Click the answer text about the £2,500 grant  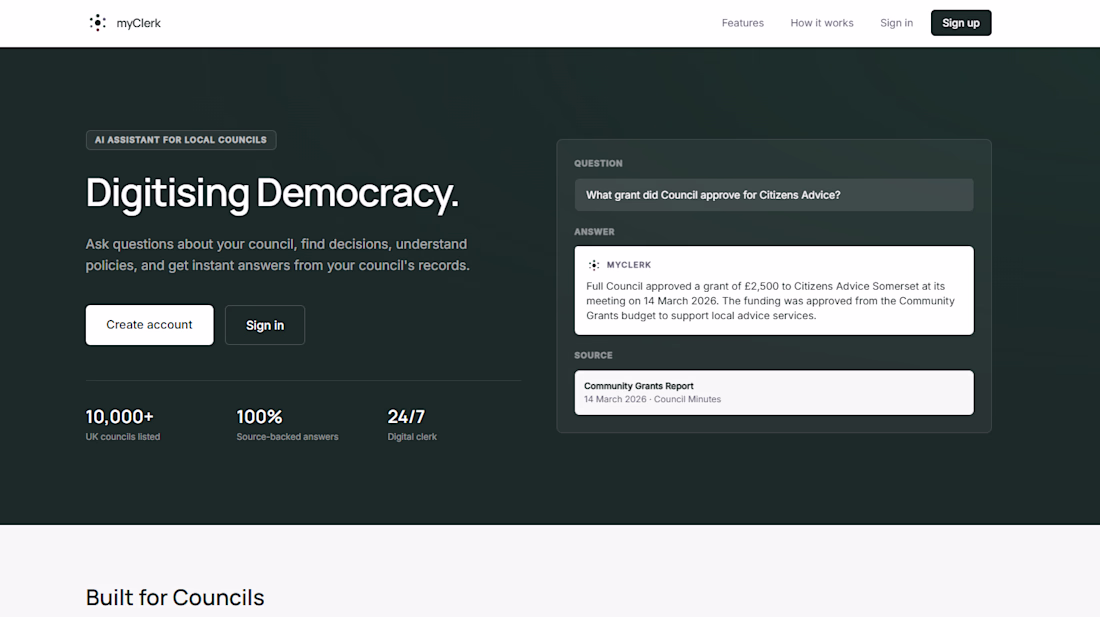click(x=770, y=301)
